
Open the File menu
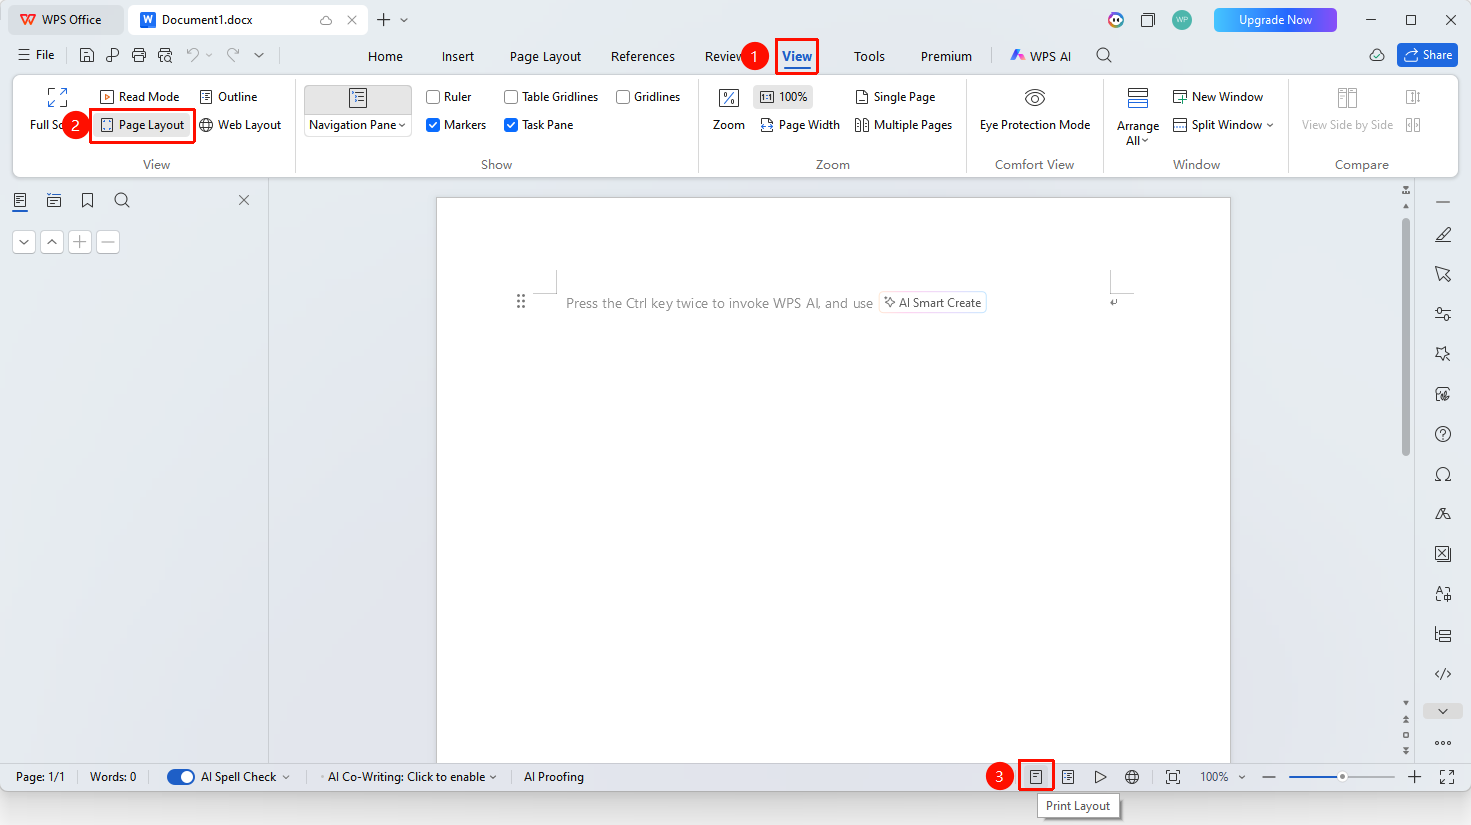click(36, 55)
